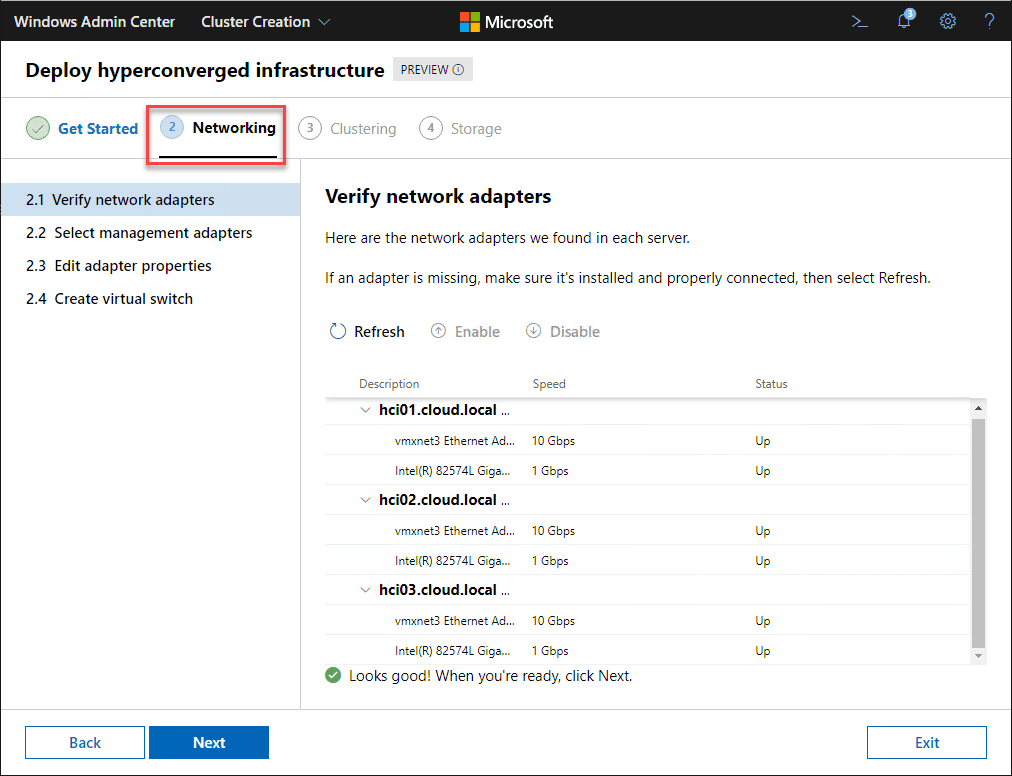Open the settings gear
Screen dimensions: 1012x776
pos(948,21)
